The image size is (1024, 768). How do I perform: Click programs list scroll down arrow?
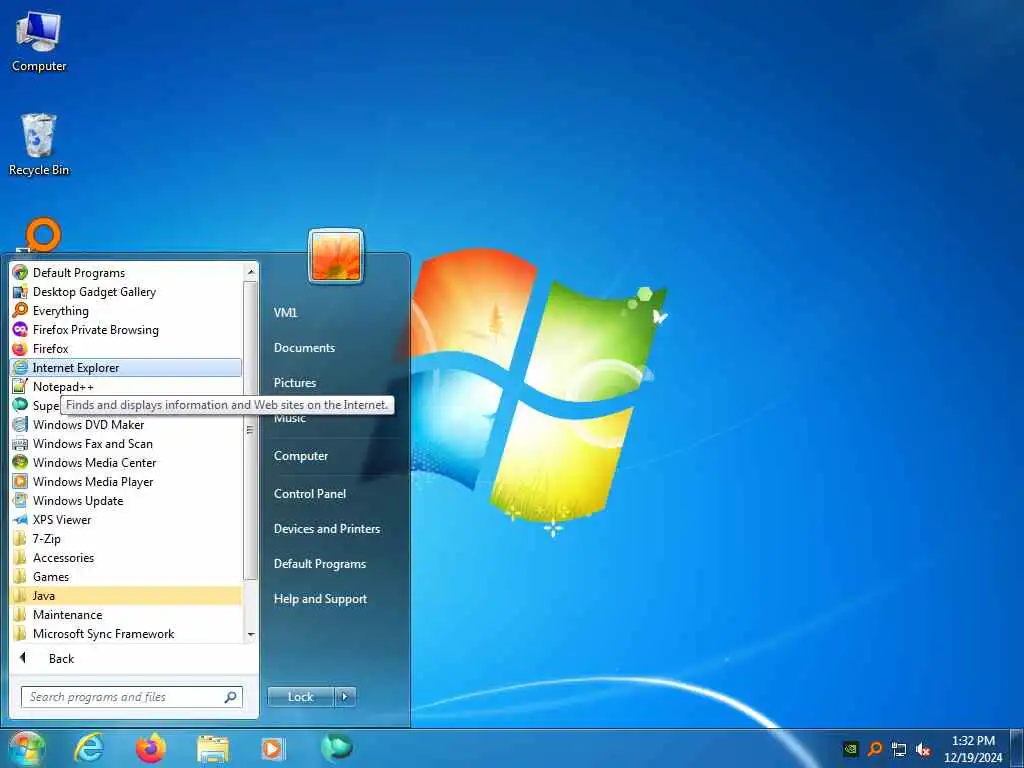coord(251,634)
